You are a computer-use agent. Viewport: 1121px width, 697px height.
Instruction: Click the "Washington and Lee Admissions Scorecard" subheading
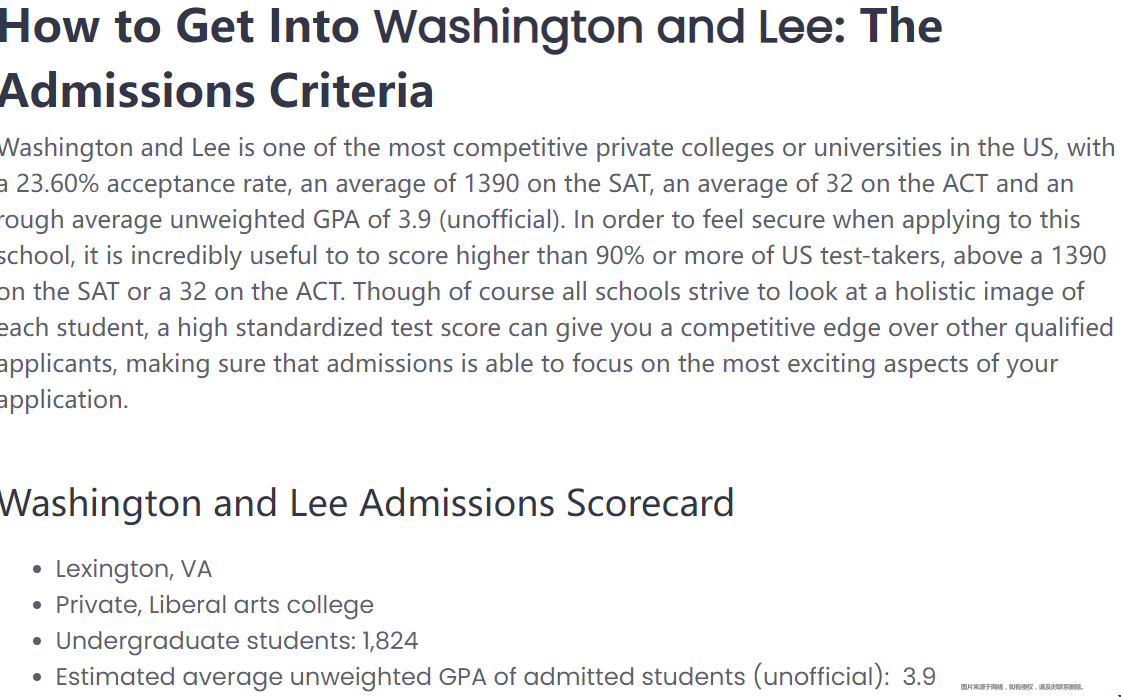pos(366,502)
